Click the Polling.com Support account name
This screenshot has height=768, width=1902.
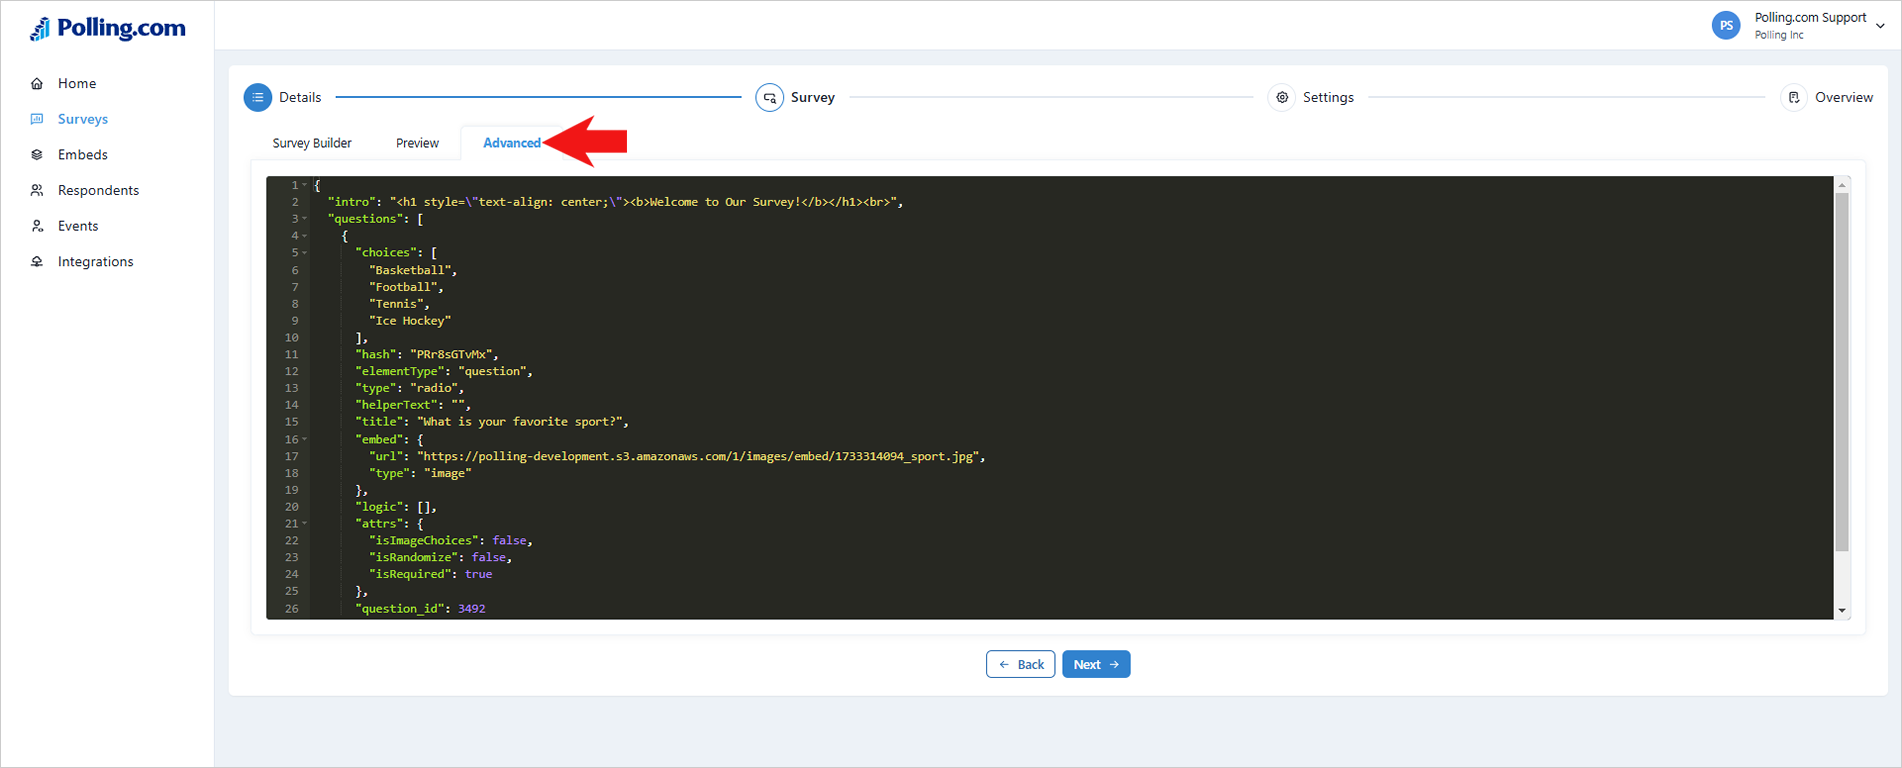tap(1810, 18)
